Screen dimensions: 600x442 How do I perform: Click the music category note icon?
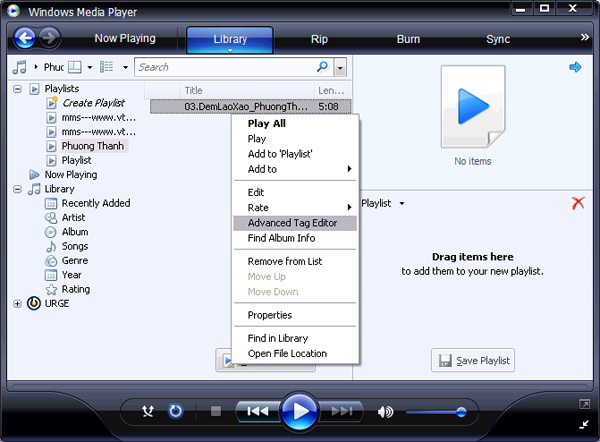[x=20, y=67]
